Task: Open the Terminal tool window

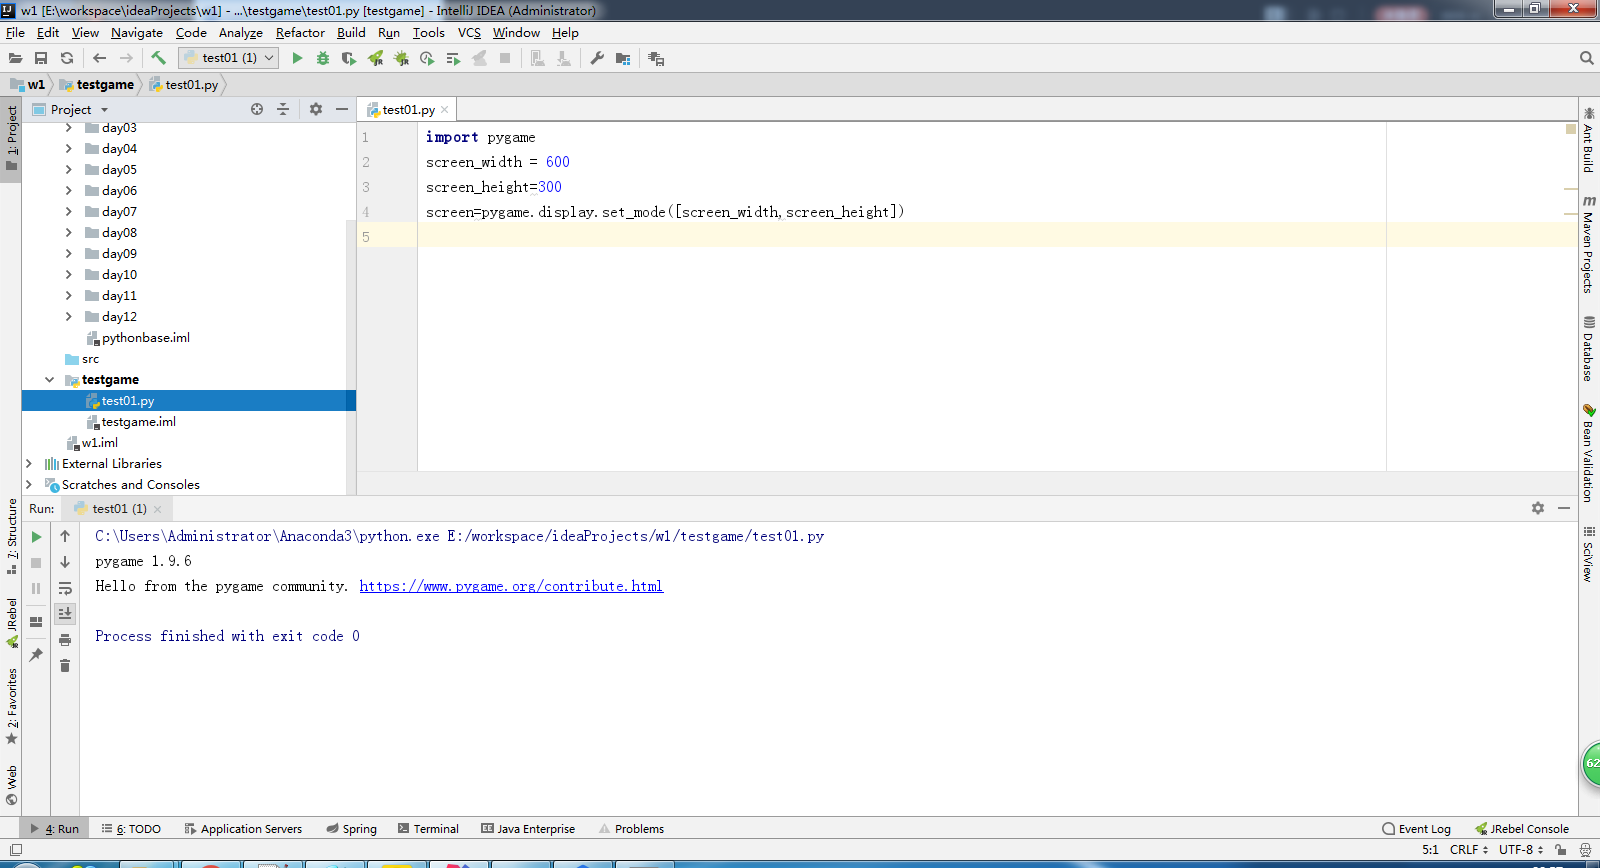Action: [x=428, y=829]
